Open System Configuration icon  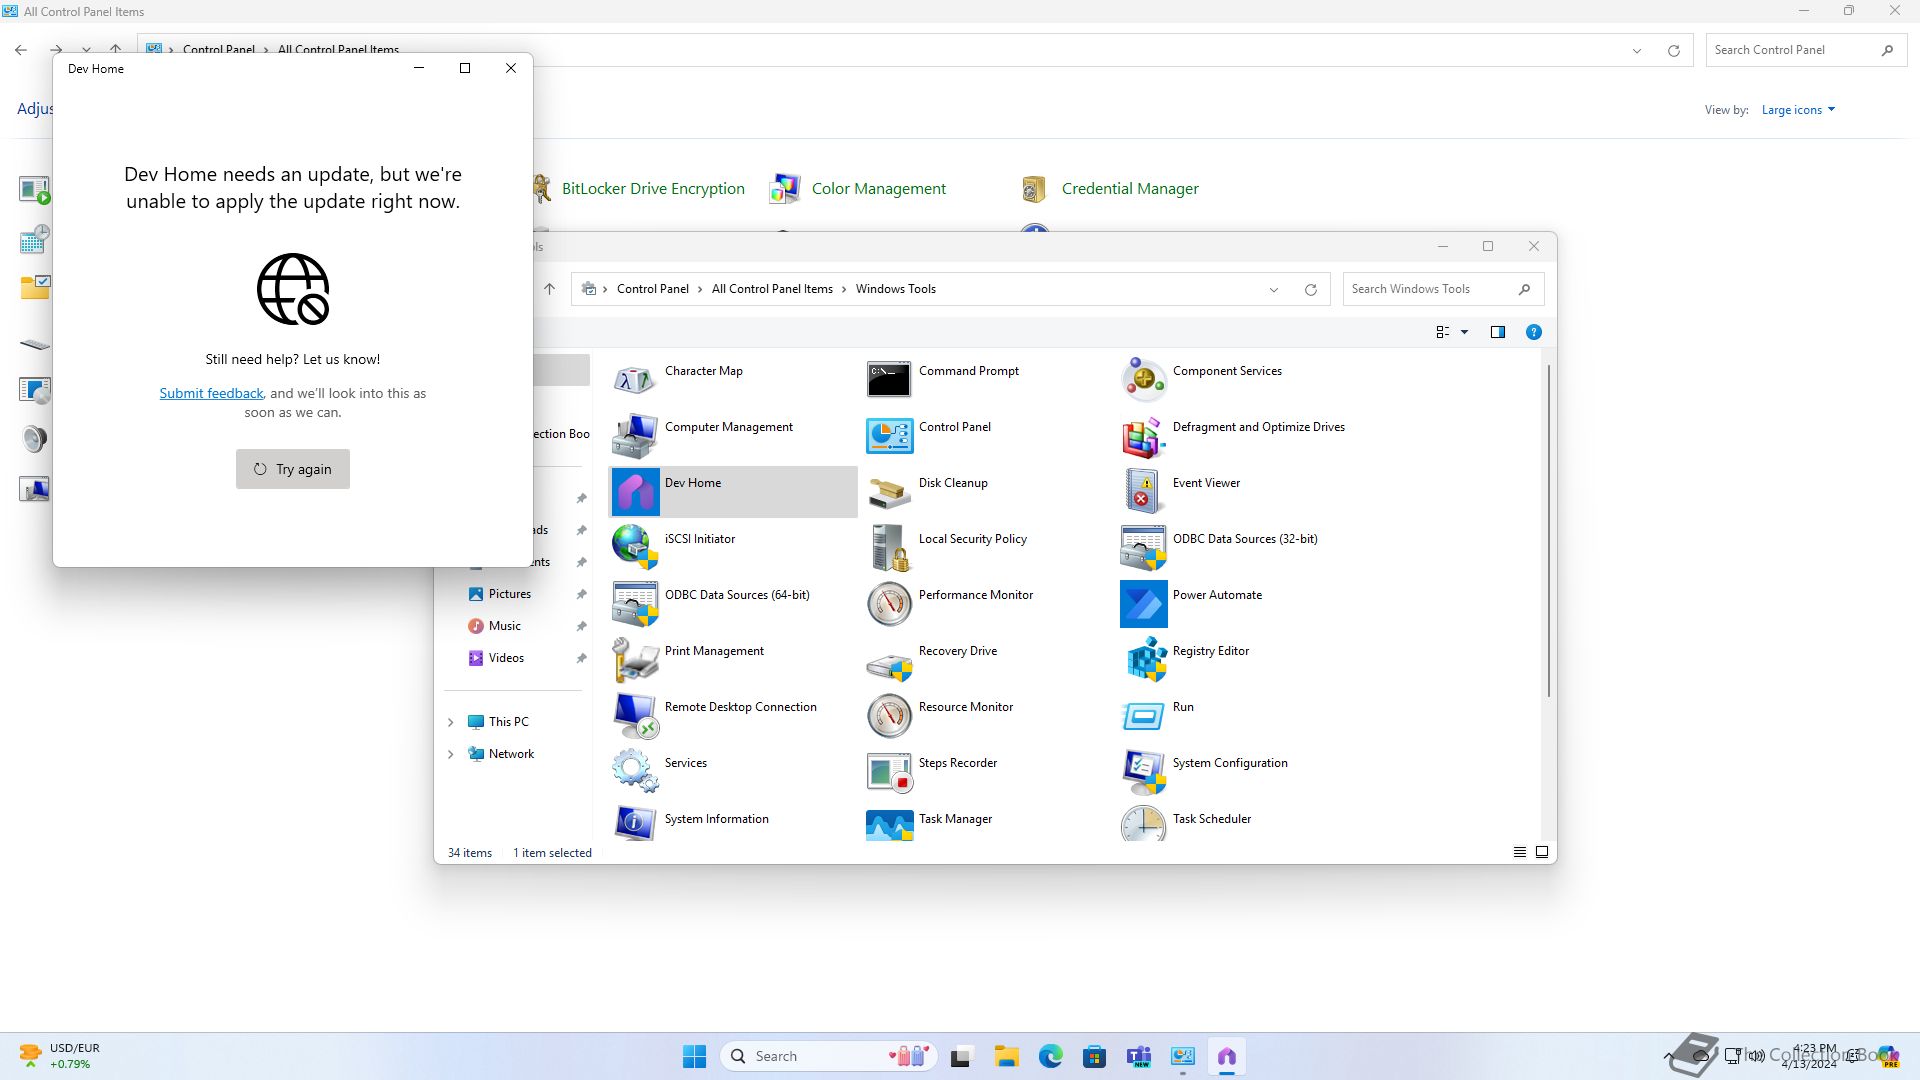point(1143,772)
